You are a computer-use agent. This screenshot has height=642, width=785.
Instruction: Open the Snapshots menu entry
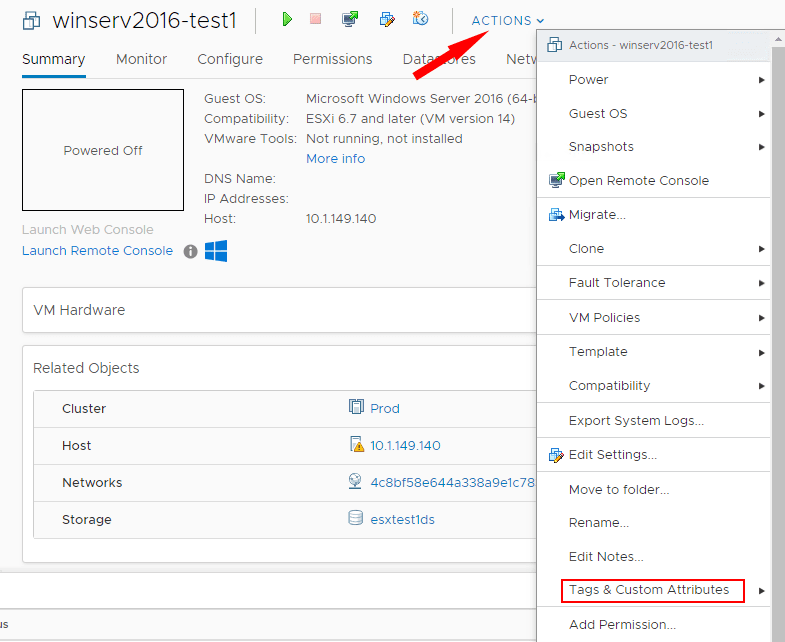(653, 147)
